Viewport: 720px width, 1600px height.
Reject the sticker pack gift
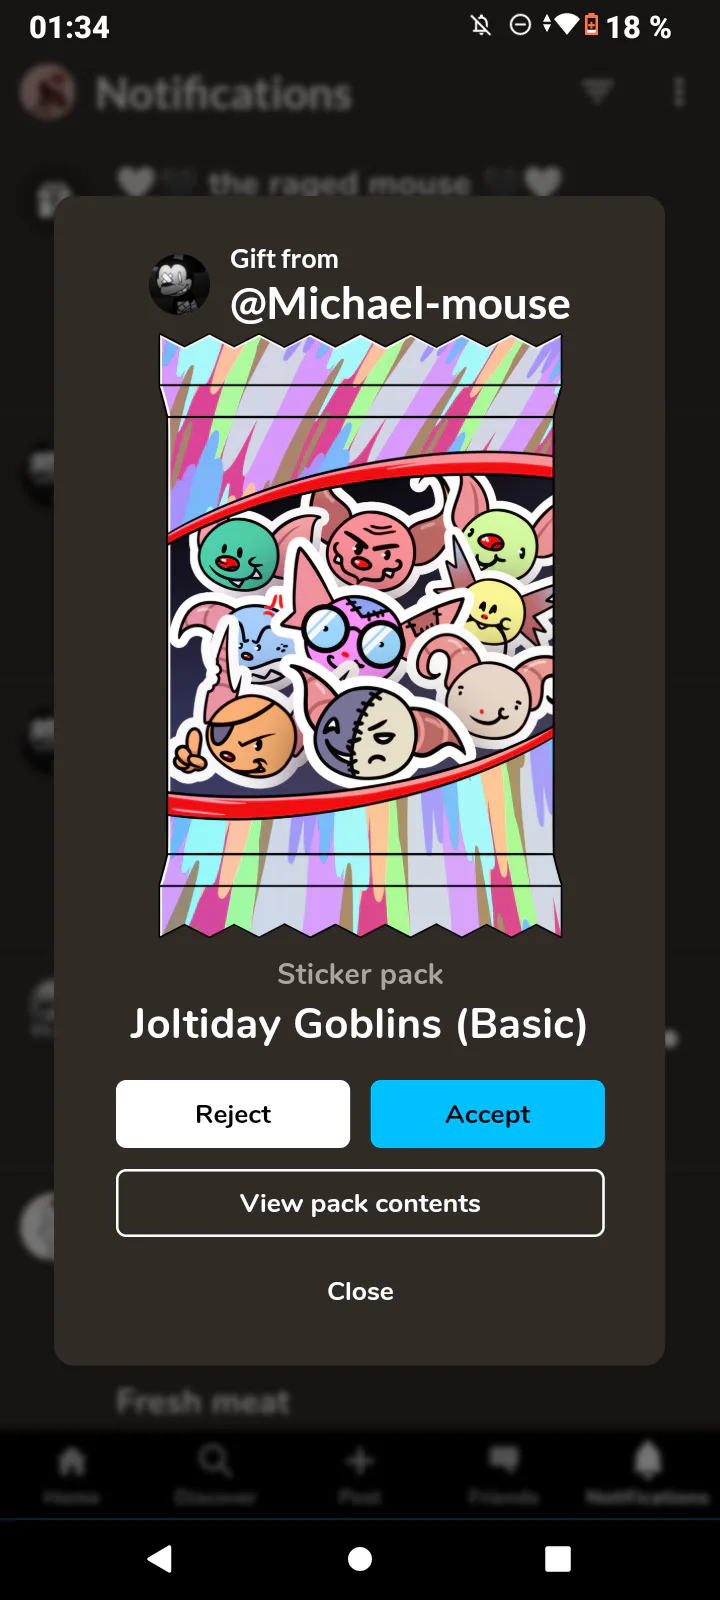(x=233, y=1114)
